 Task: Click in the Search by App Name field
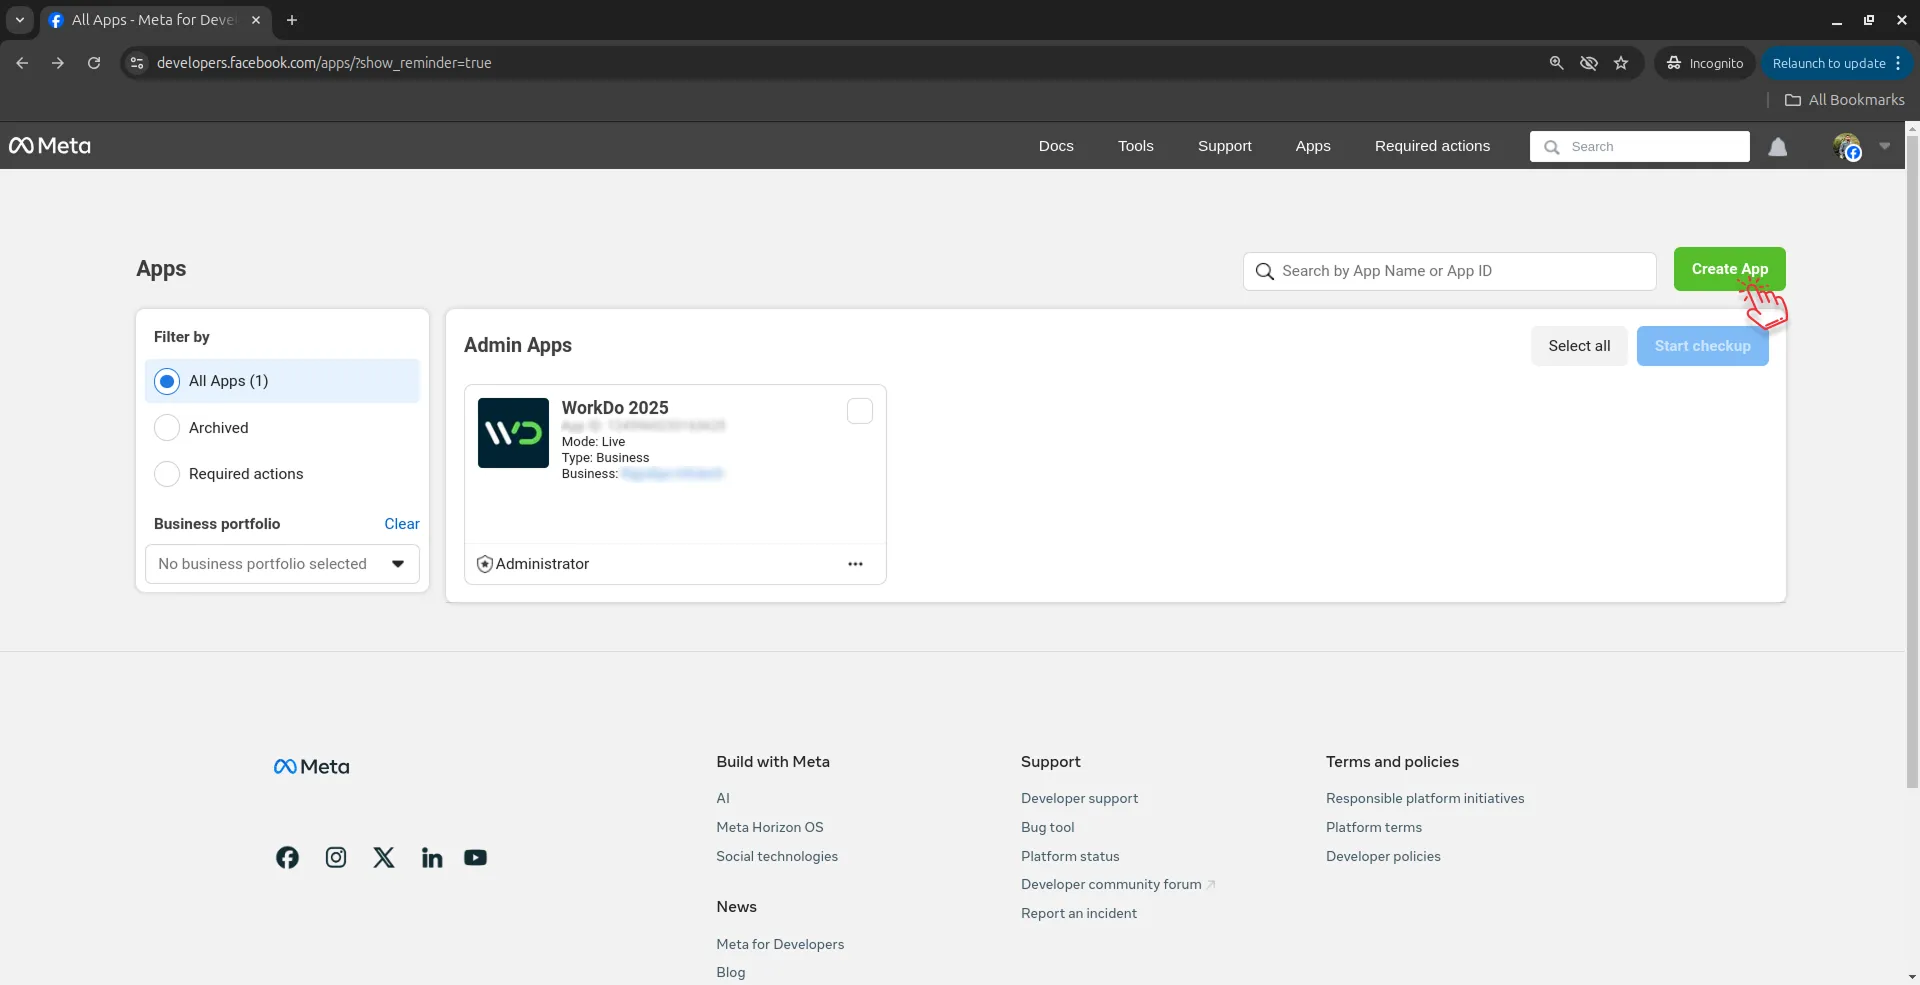click(x=1450, y=271)
